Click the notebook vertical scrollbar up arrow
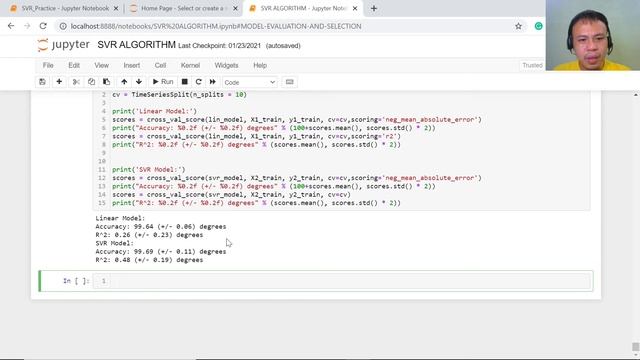 pyautogui.click(x=636, y=95)
